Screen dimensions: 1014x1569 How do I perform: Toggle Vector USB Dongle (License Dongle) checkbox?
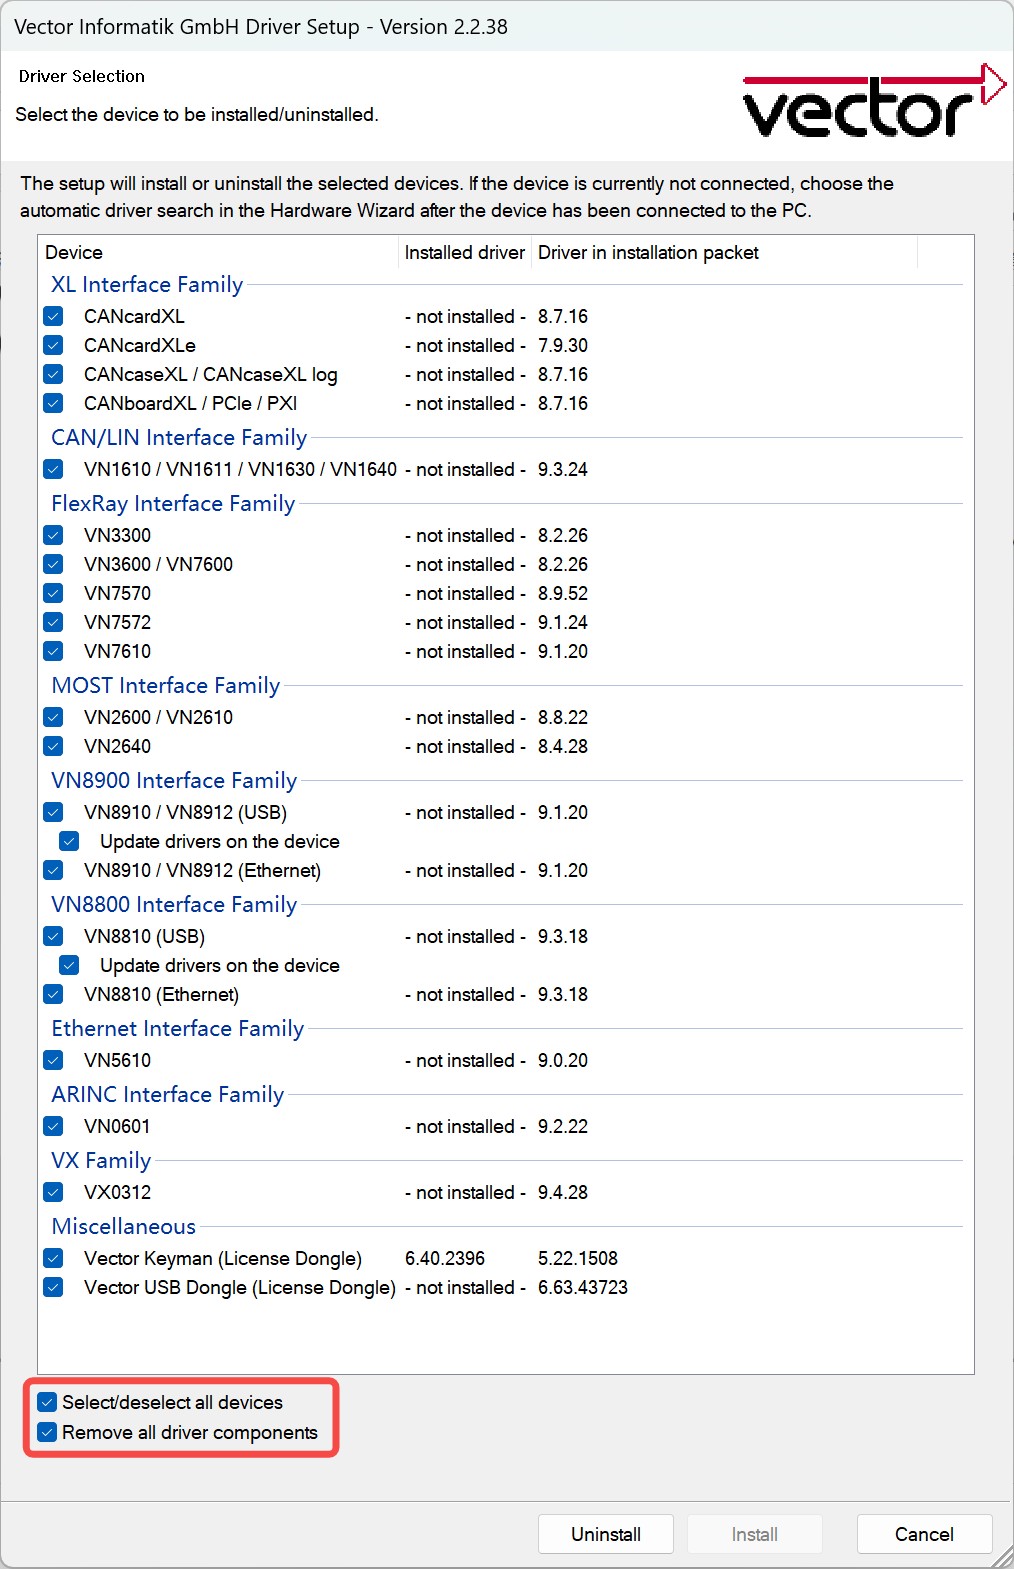point(54,1287)
